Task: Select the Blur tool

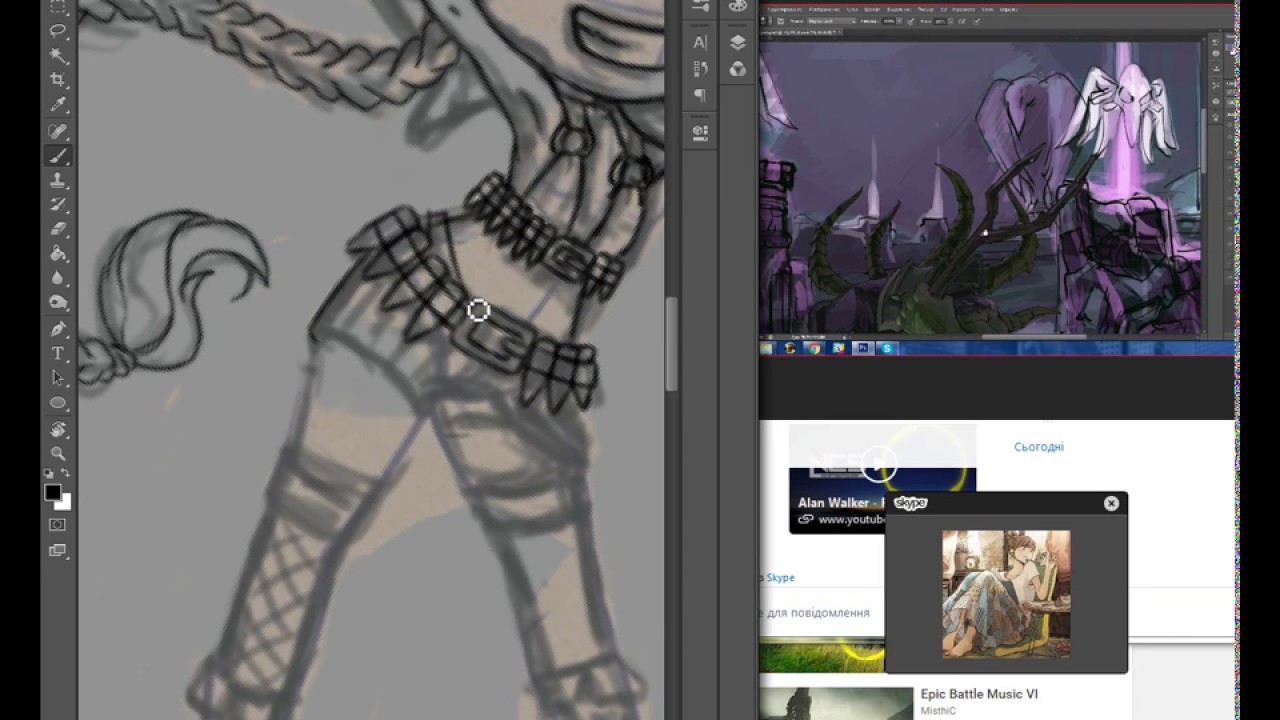Action: (x=58, y=279)
